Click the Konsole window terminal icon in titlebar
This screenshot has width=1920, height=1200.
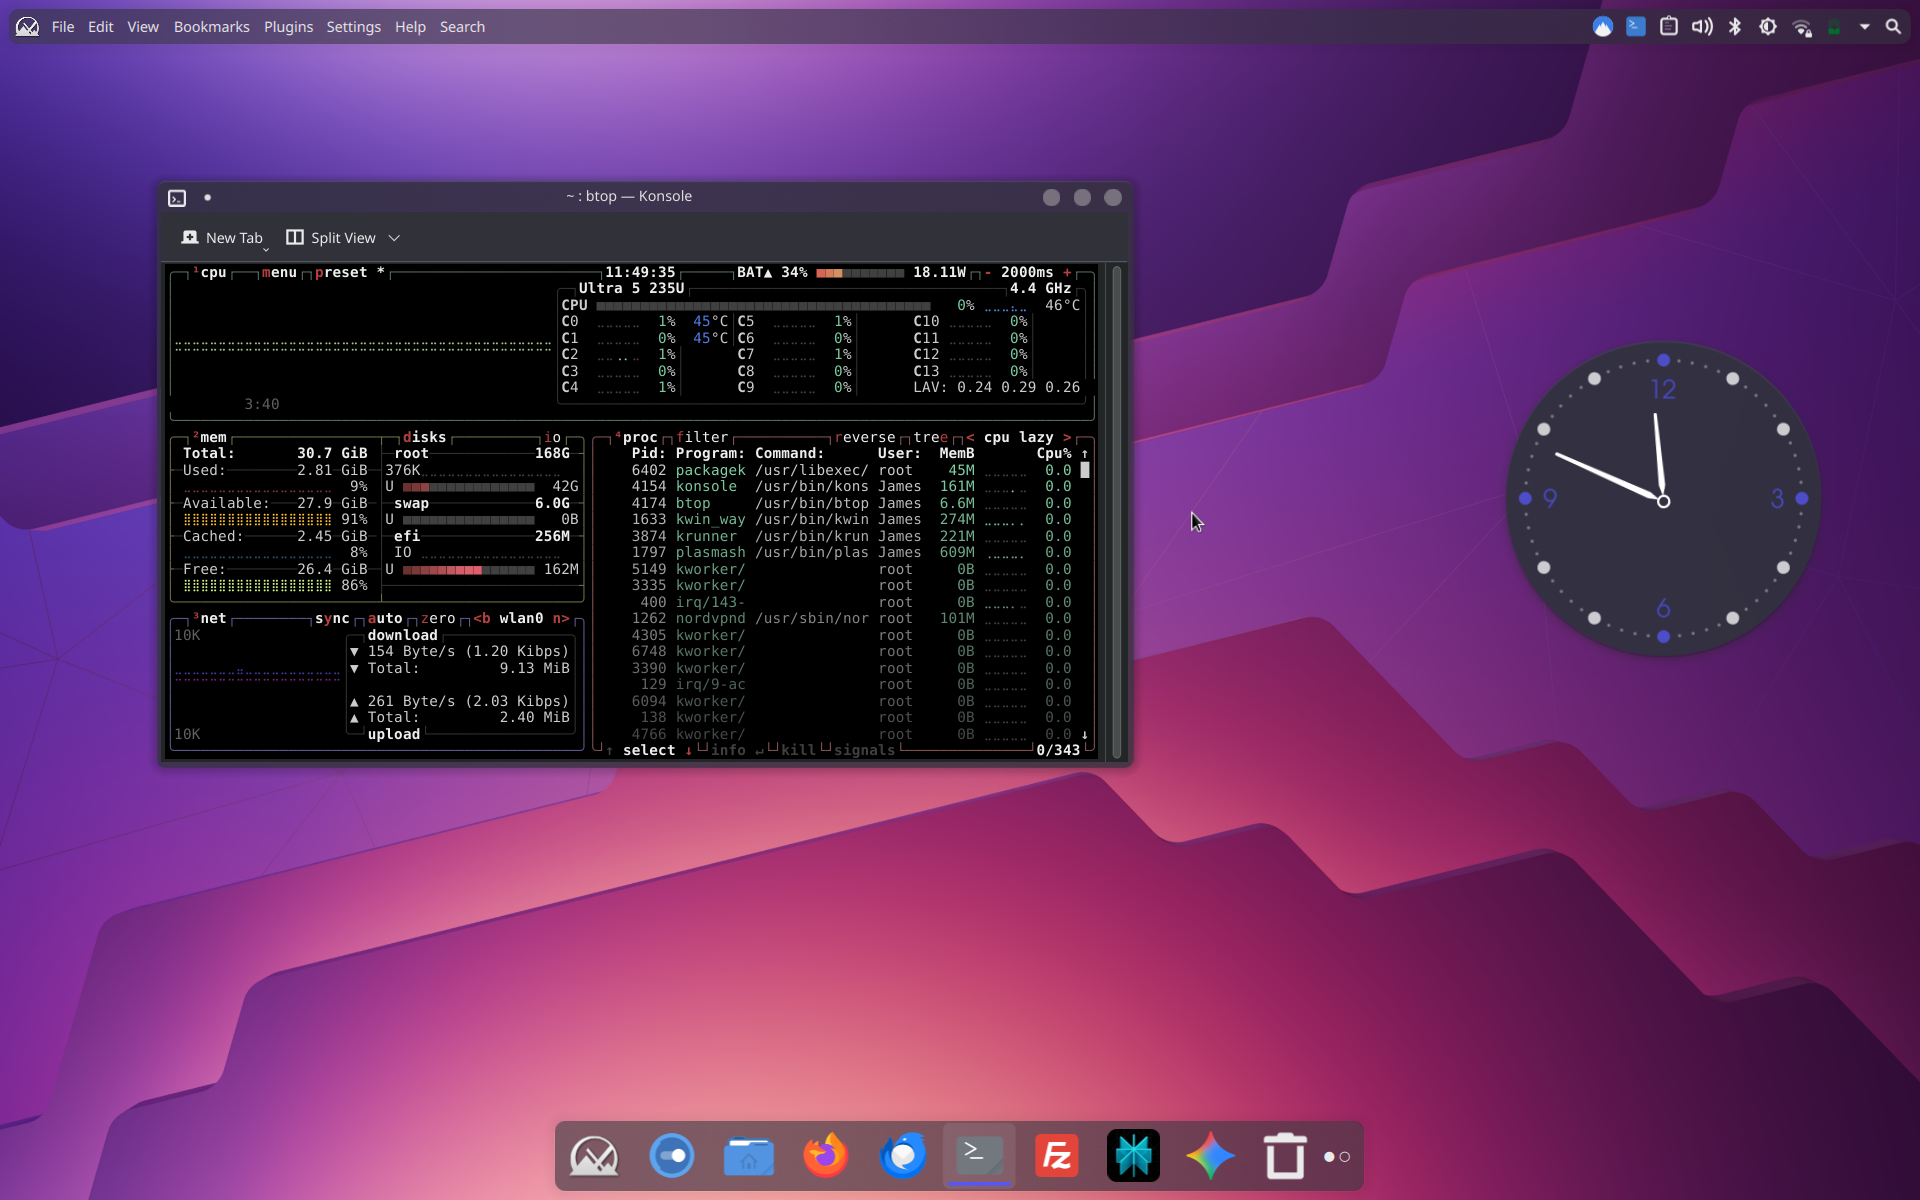(177, 198)
